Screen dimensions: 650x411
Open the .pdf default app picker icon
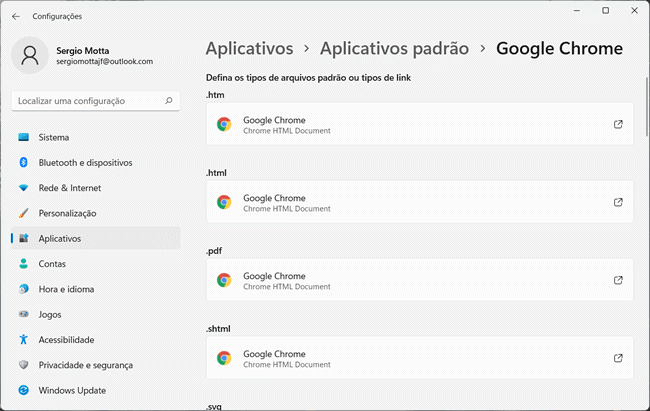[618, 280]
